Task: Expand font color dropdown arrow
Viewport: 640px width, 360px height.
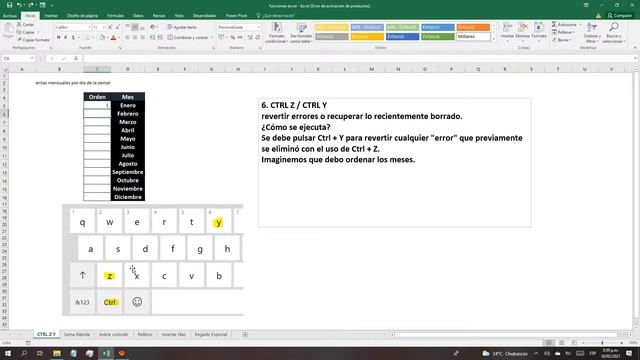Action: pos(119,38)
